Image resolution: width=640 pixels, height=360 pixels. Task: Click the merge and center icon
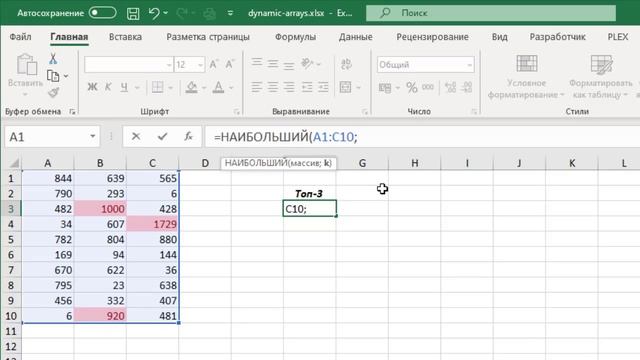tap(345, 87)
